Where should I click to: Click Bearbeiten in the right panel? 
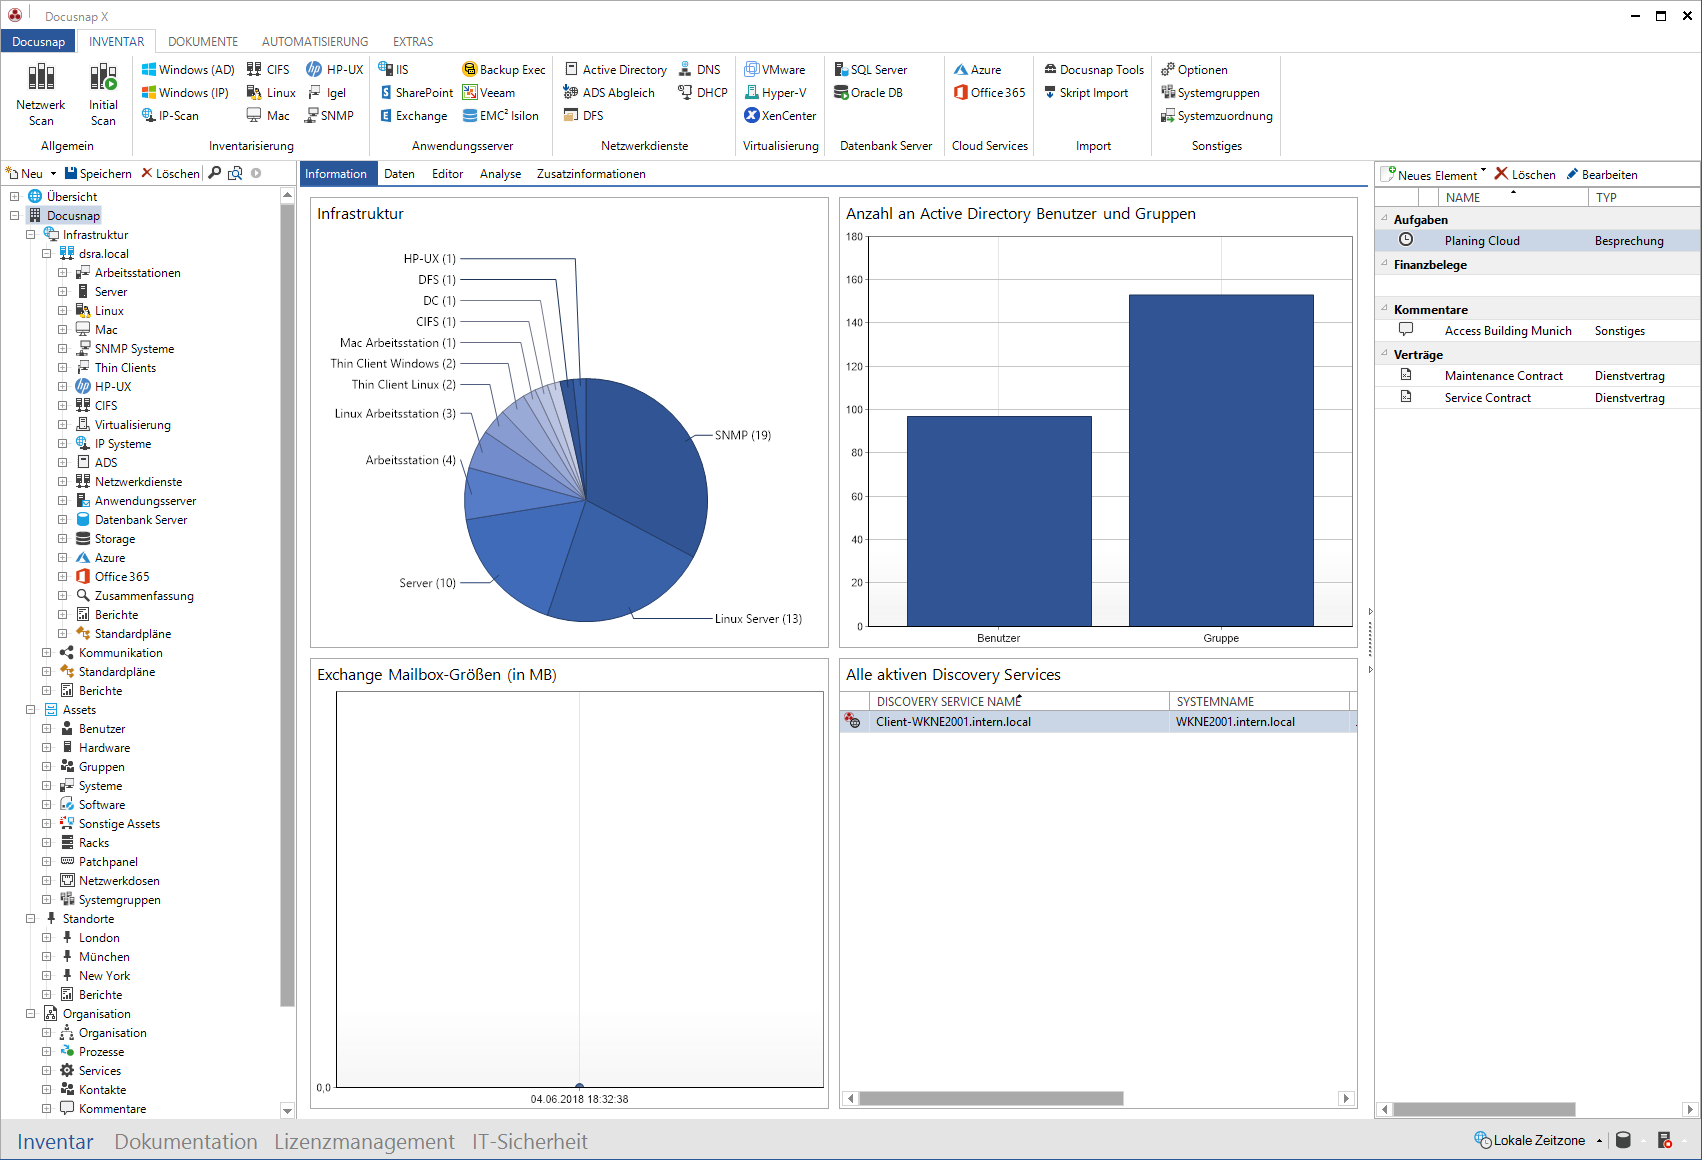1602,175
